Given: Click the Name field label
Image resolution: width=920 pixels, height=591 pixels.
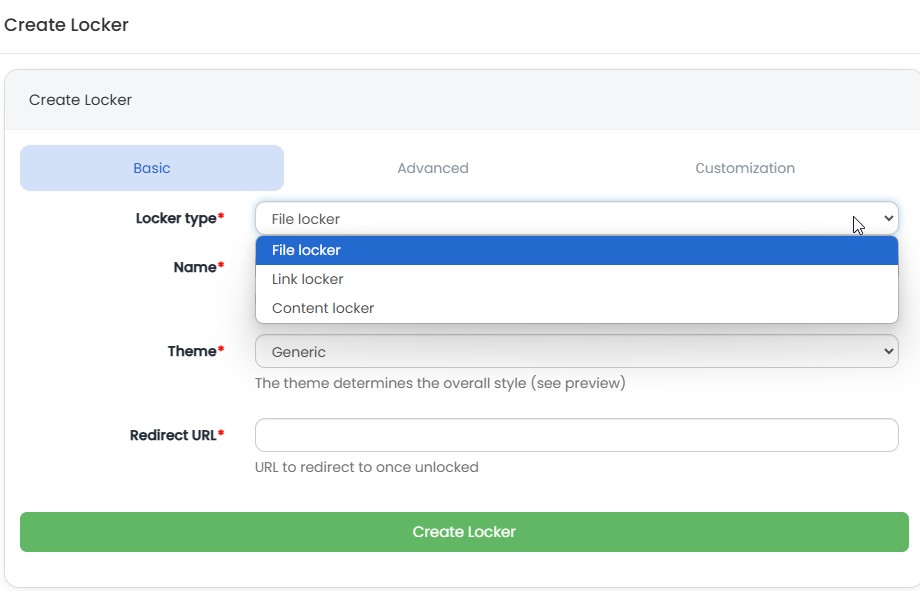Looking at the screenshot, I should pos(198,268).
